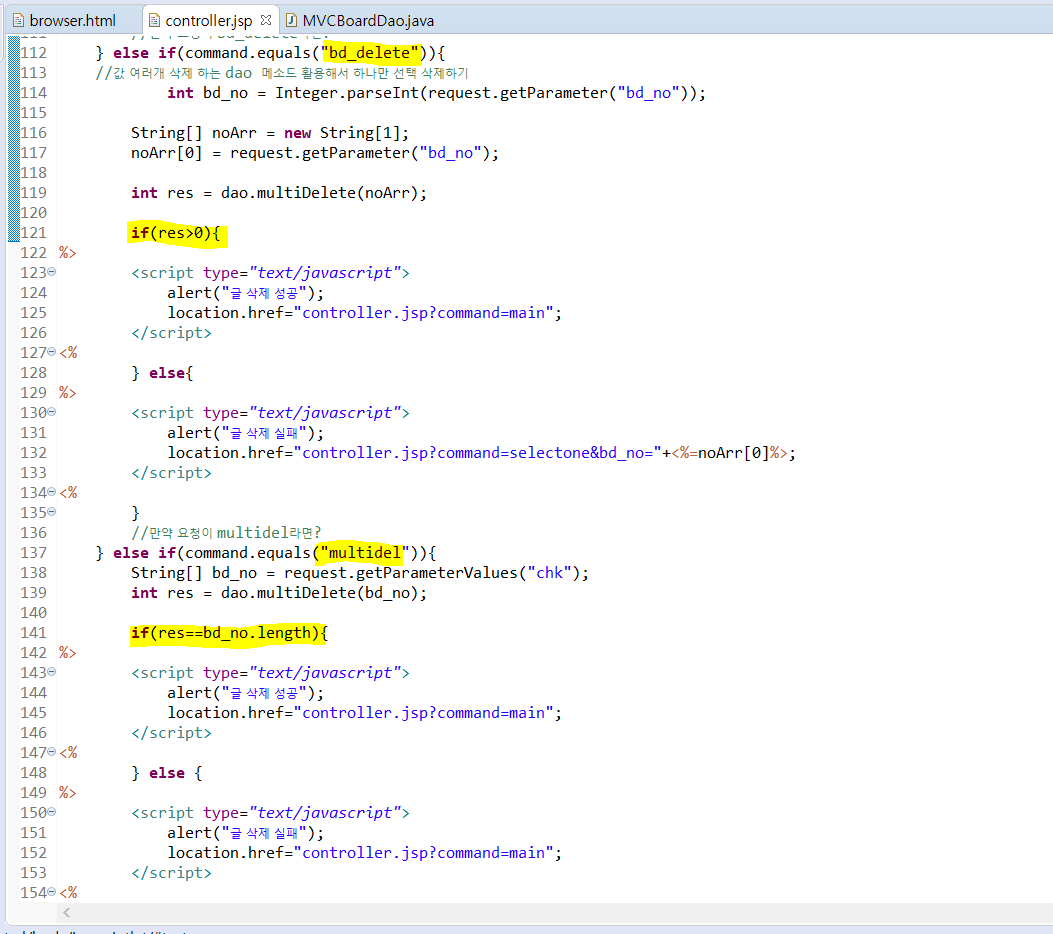
Task: Click line number 141
Action: point(34,633)
